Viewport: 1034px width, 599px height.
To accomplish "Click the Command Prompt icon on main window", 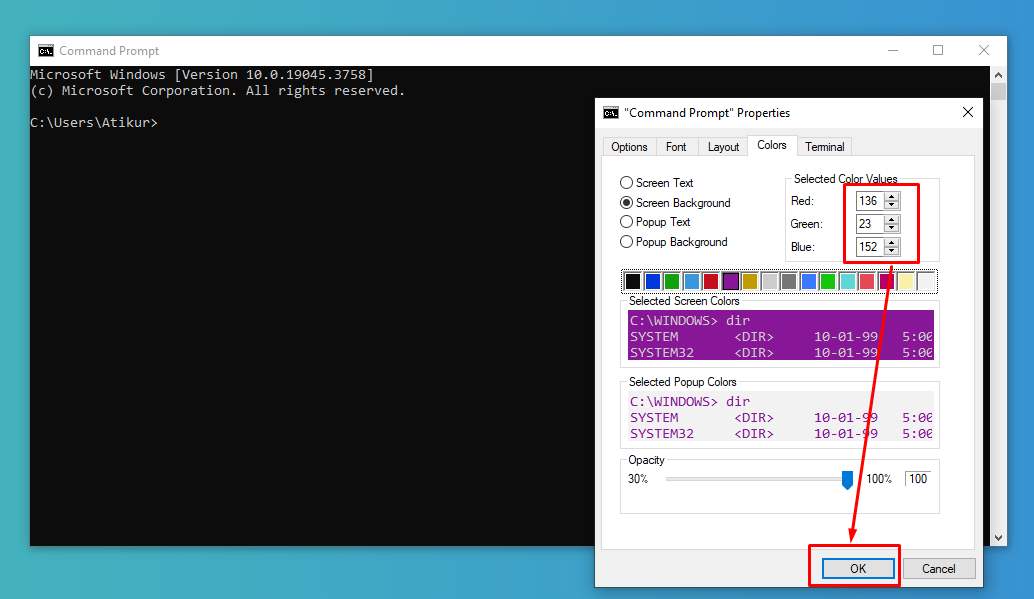I will pyautogui.click(x=45, y=50).
